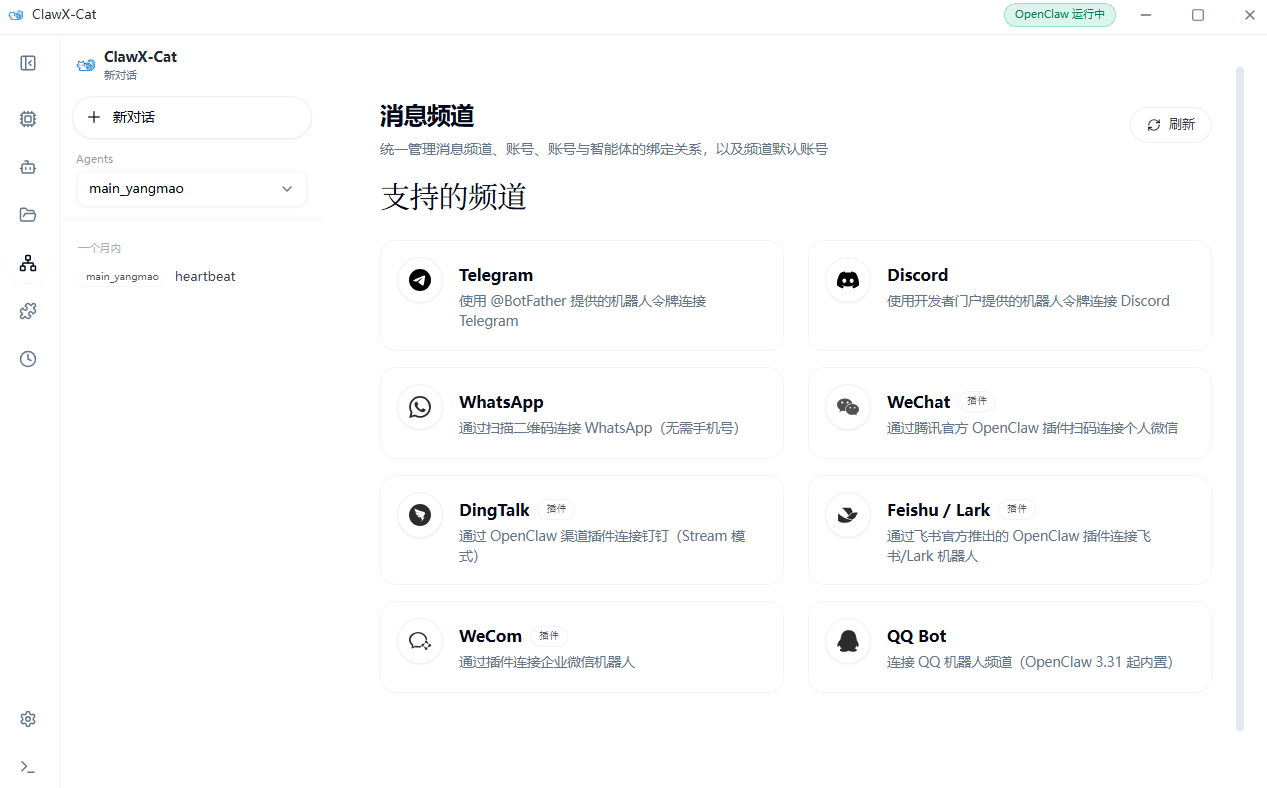Select the channels network icon in the sidebar
The width and height of the screenshot is (1267, 788).
27,262
